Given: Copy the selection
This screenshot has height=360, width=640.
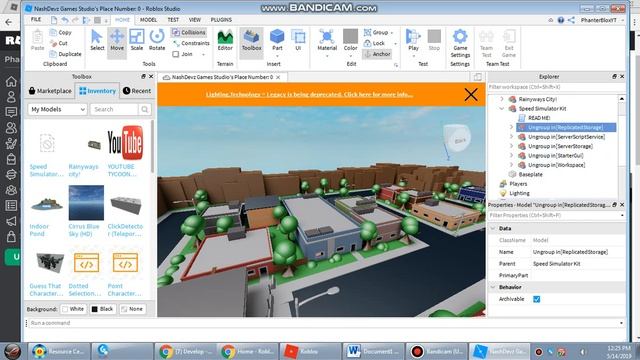Looking at the screenshot, I should pyautogui.click(x=60, y=32).
